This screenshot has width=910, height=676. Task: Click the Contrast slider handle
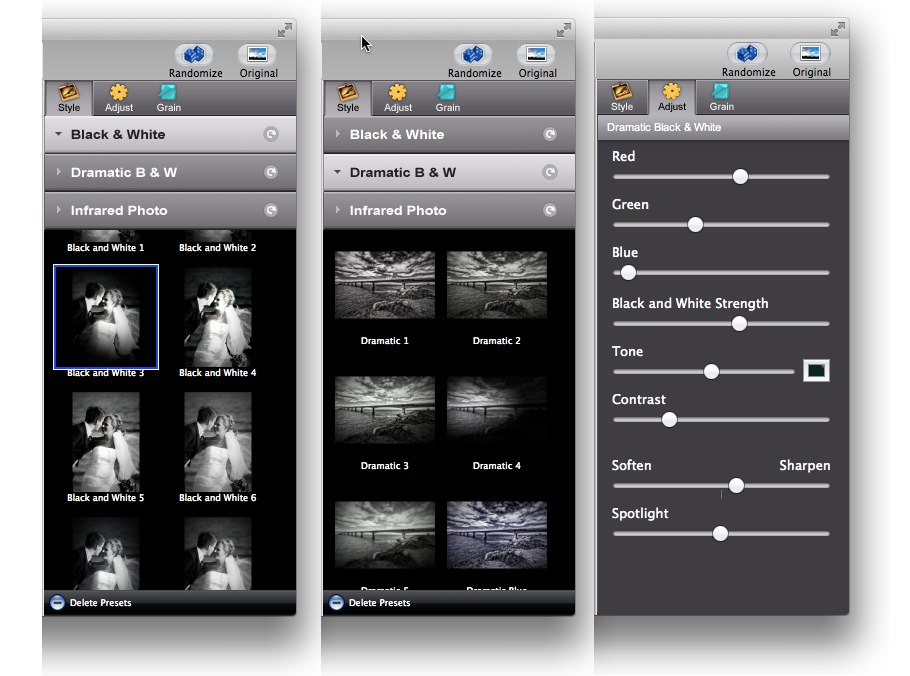[x=669, y=420]
